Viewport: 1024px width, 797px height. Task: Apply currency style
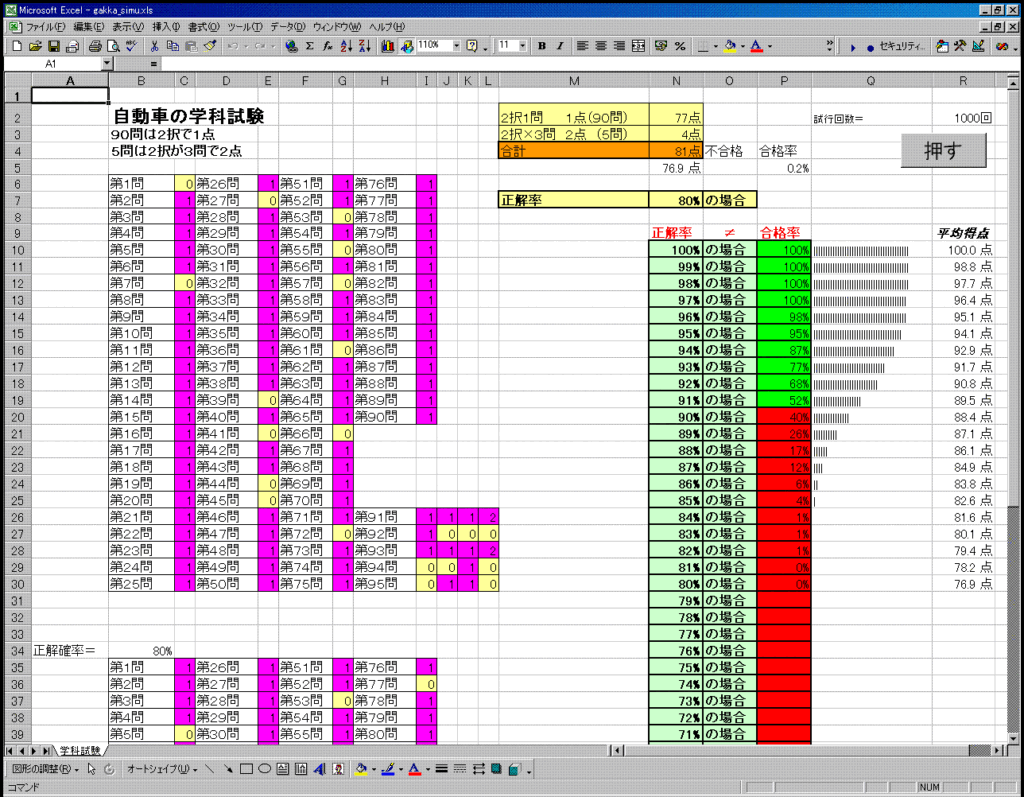pyautogui.click(x=661, y=46)
